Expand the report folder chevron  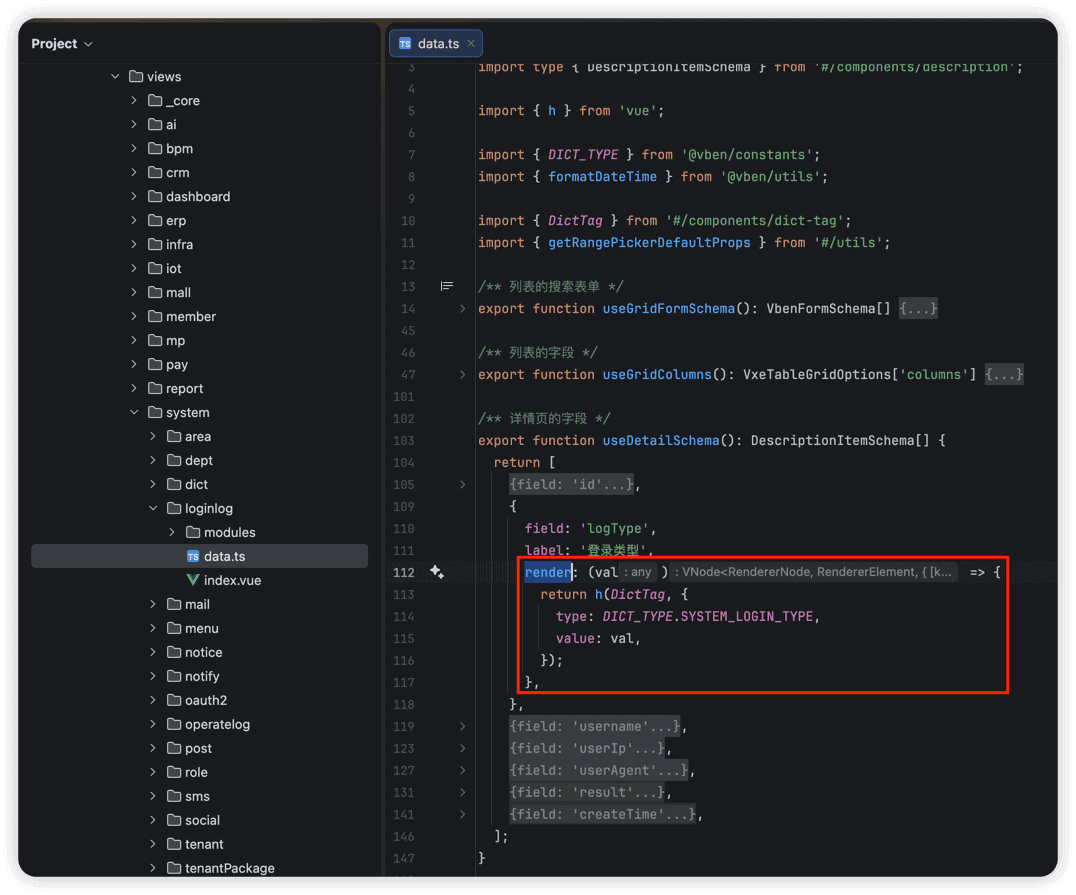[x=134, y=388]
